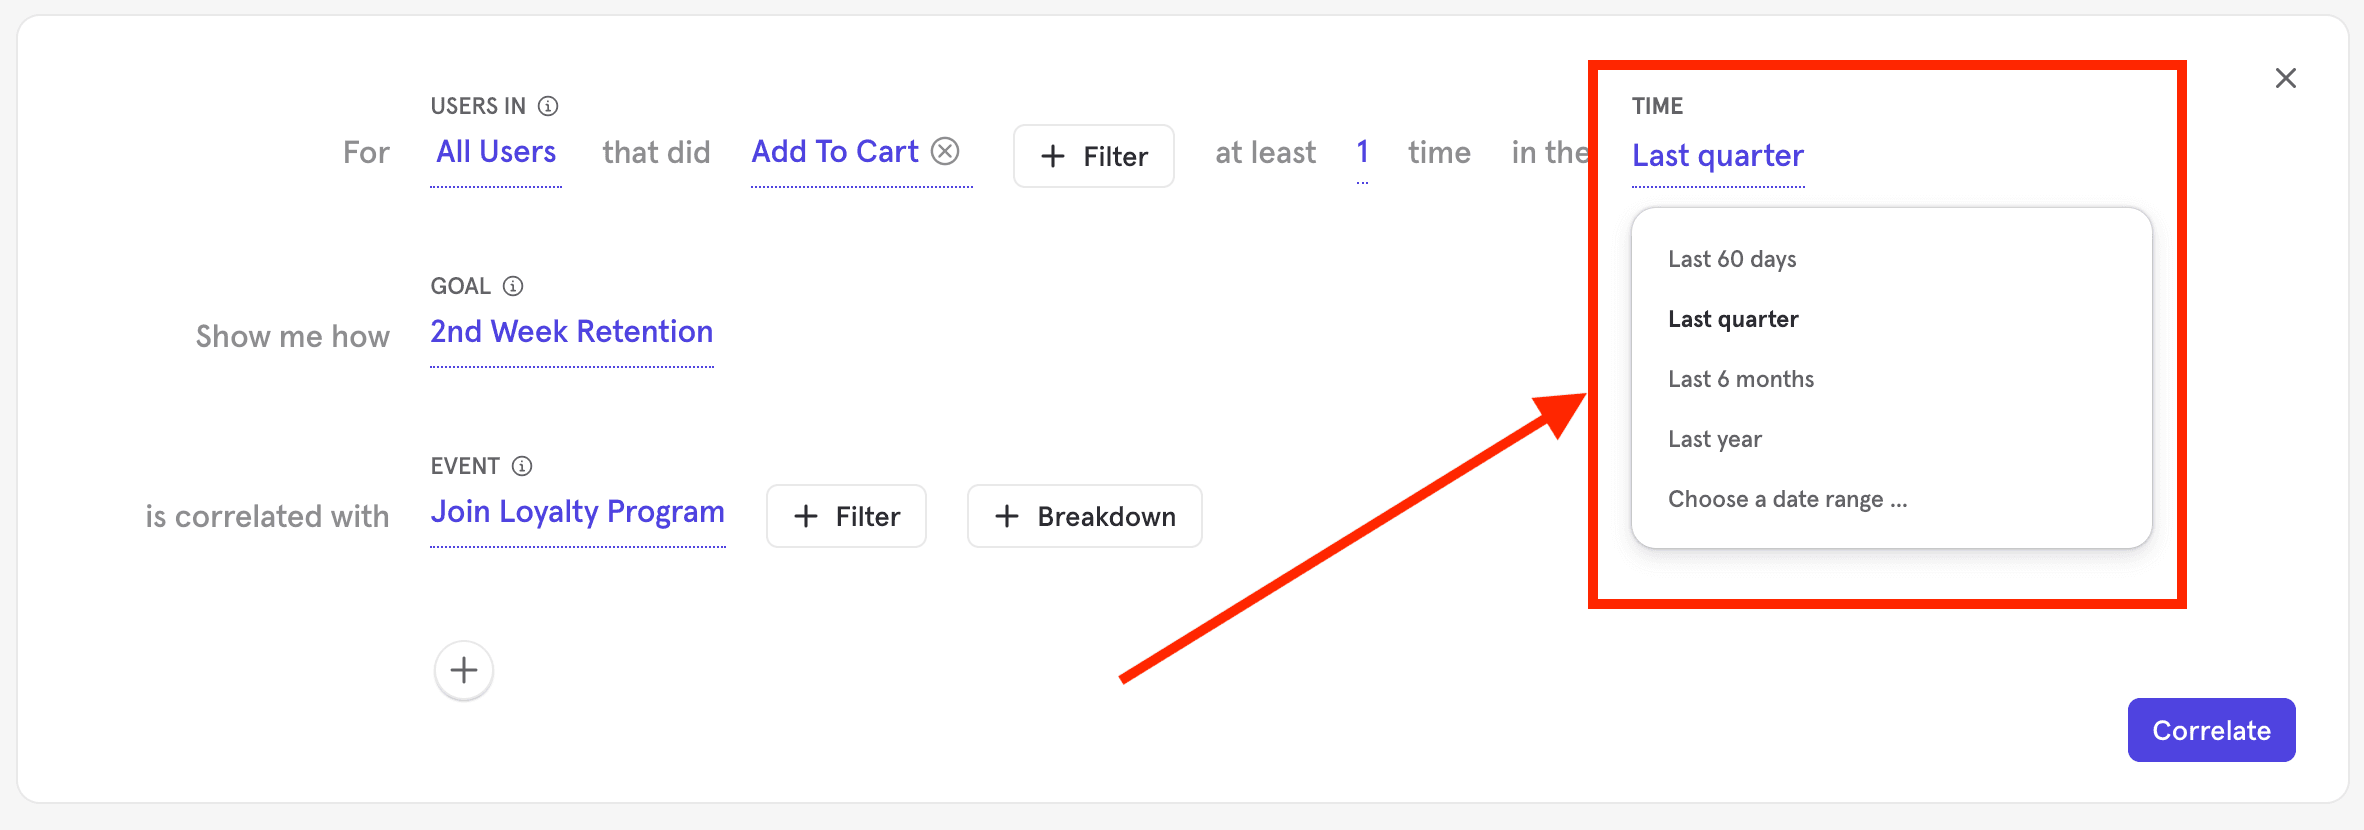Open the All Users dropdown
Screen dimensions: 2364x830
[496, 152]
